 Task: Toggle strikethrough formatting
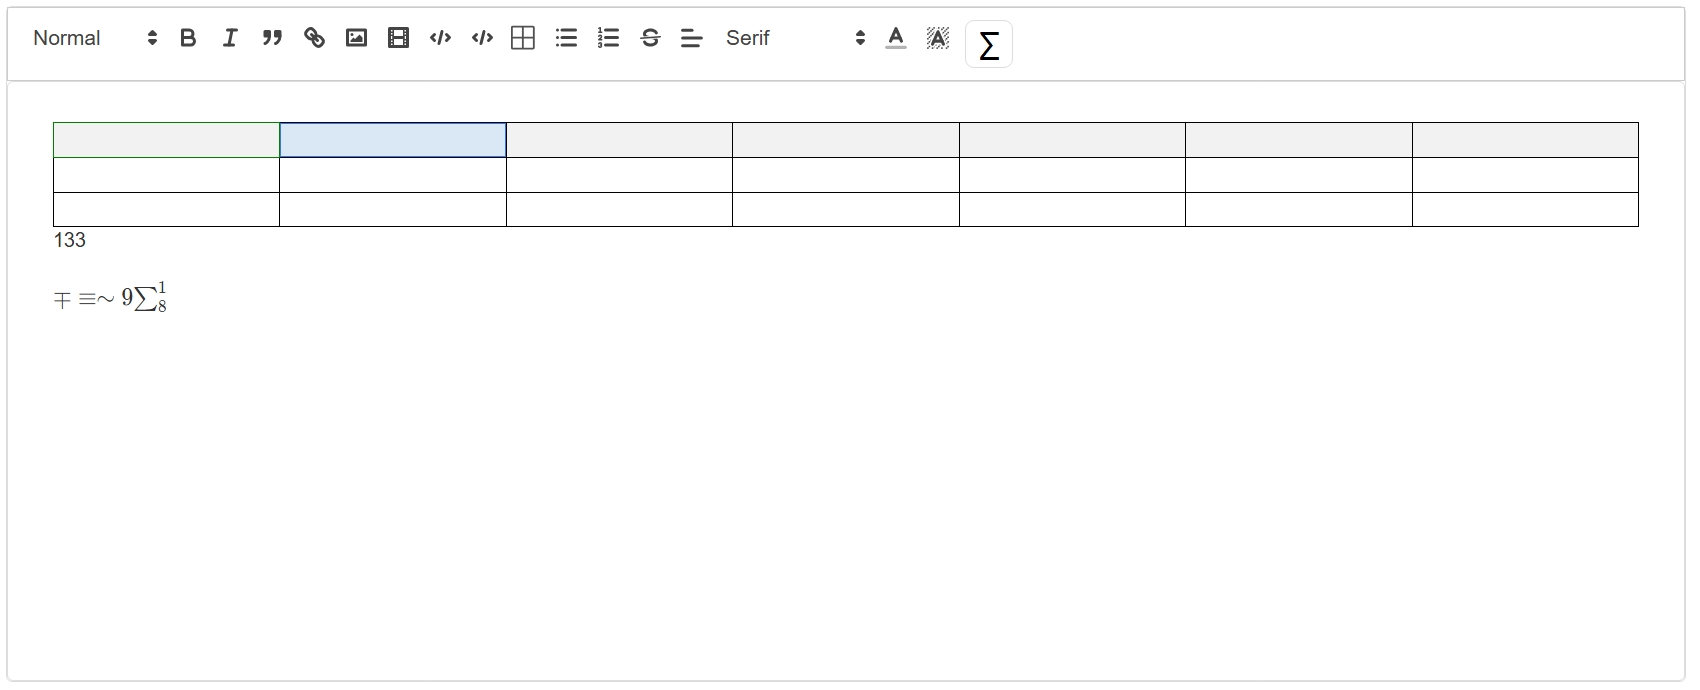(x=650, y=38)
